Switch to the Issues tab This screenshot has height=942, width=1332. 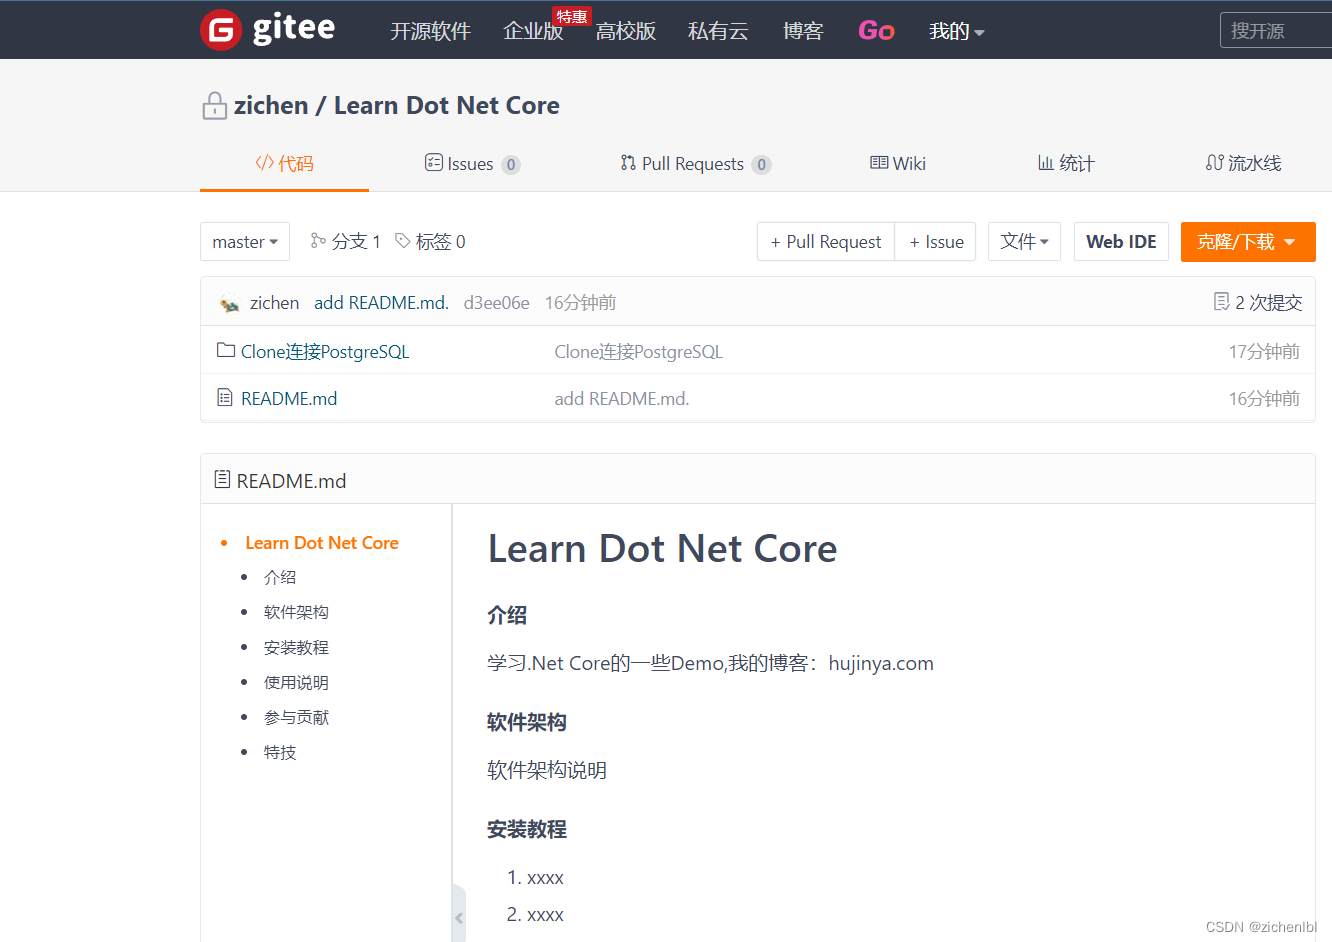point(470,163)
